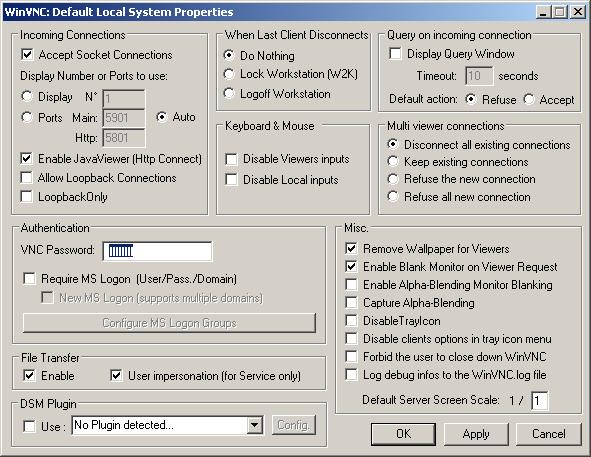Enable Display Query Window checkbox
The height and width of the screenshot is (457, 591).
[395, 54]
